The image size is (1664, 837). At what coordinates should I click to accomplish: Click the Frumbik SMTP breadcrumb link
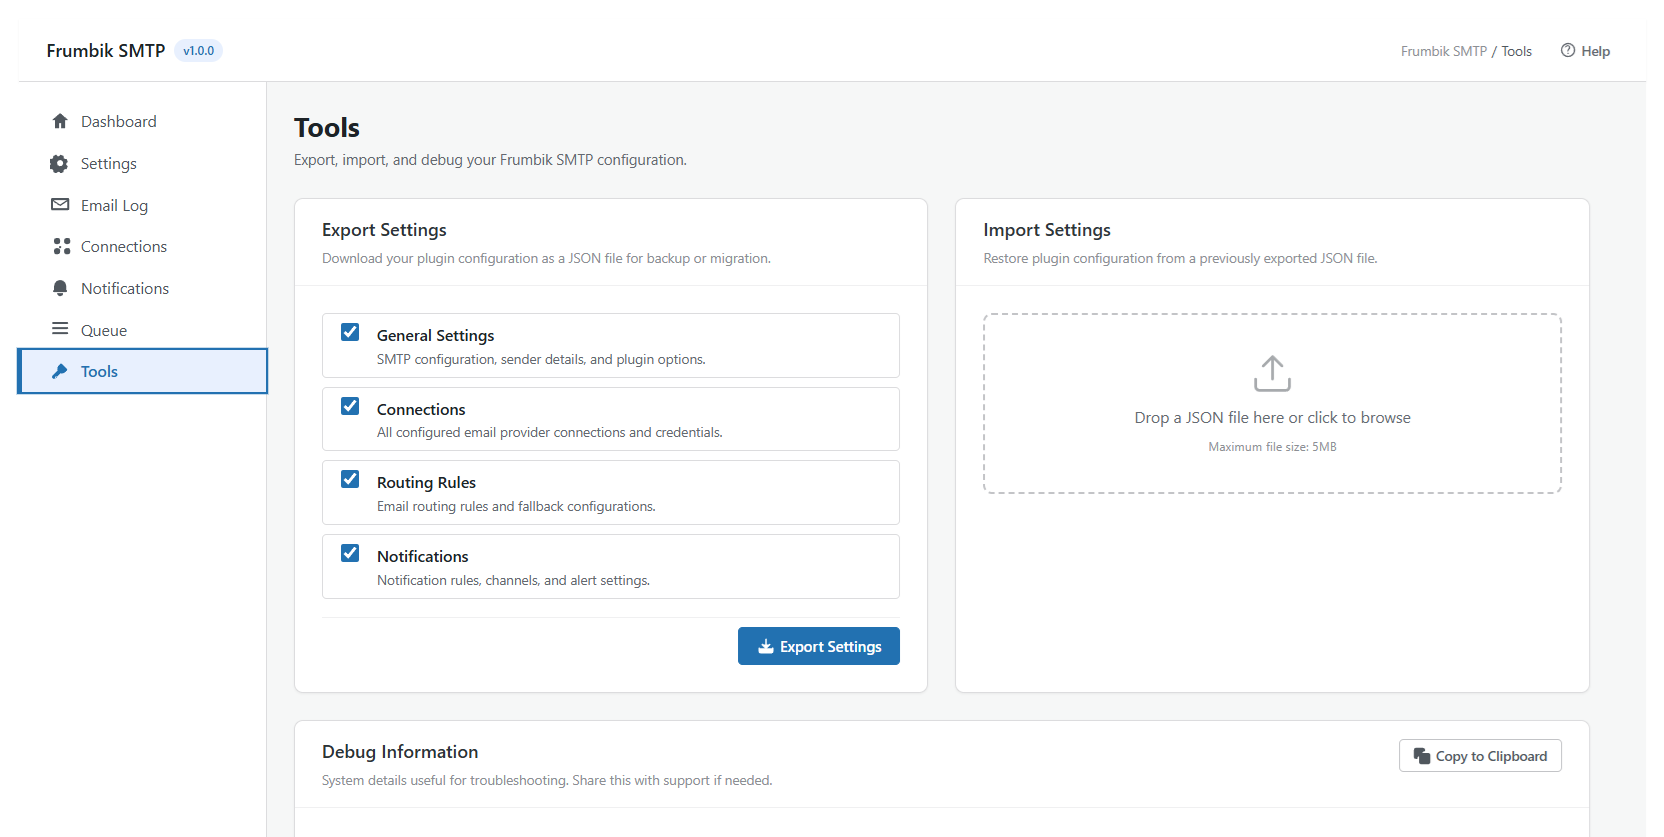click(1443, 51)
